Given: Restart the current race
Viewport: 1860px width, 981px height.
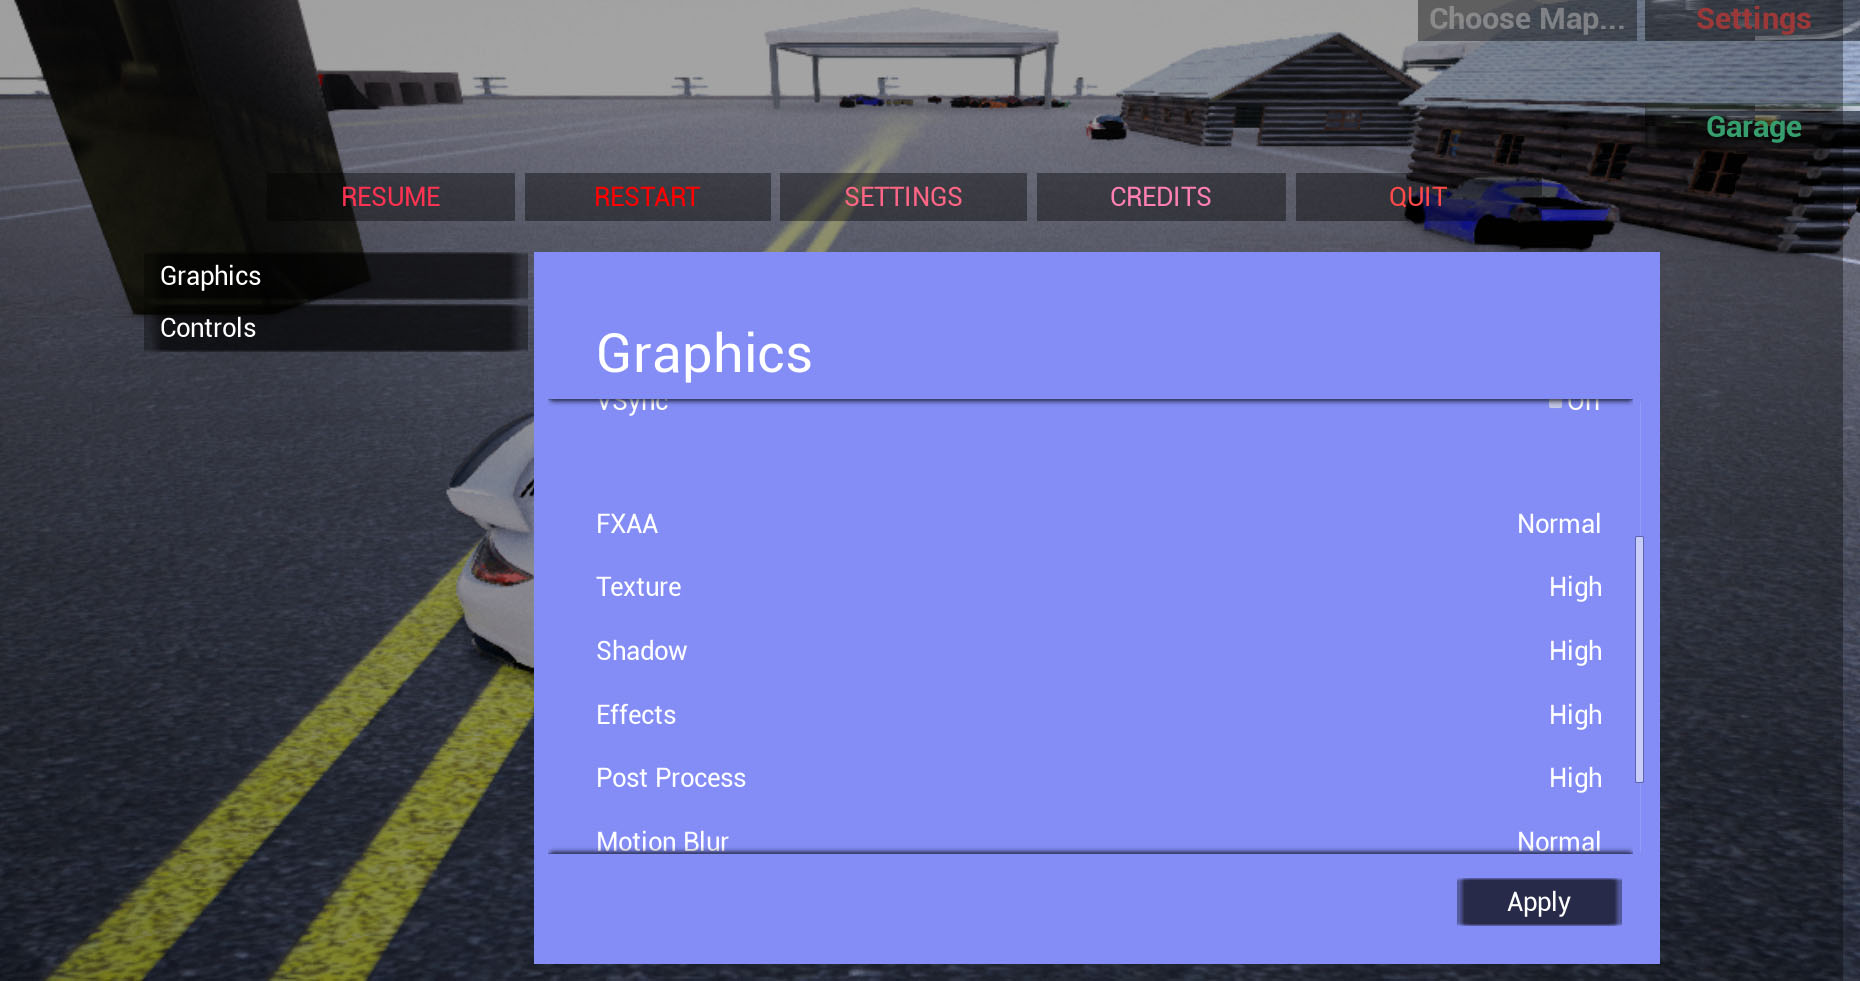Looking at the screenshot, I should [x=647, y=196].
